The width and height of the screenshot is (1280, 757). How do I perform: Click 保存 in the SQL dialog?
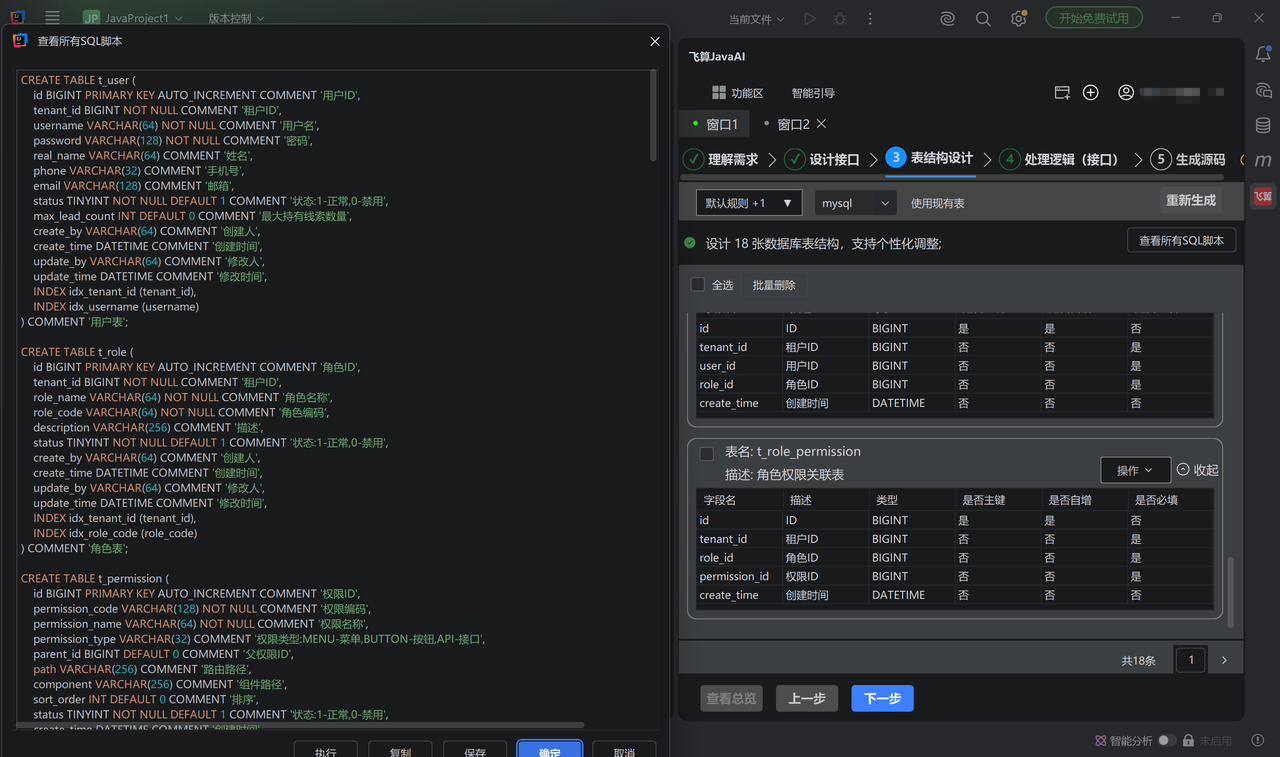[x=475, y=750]
